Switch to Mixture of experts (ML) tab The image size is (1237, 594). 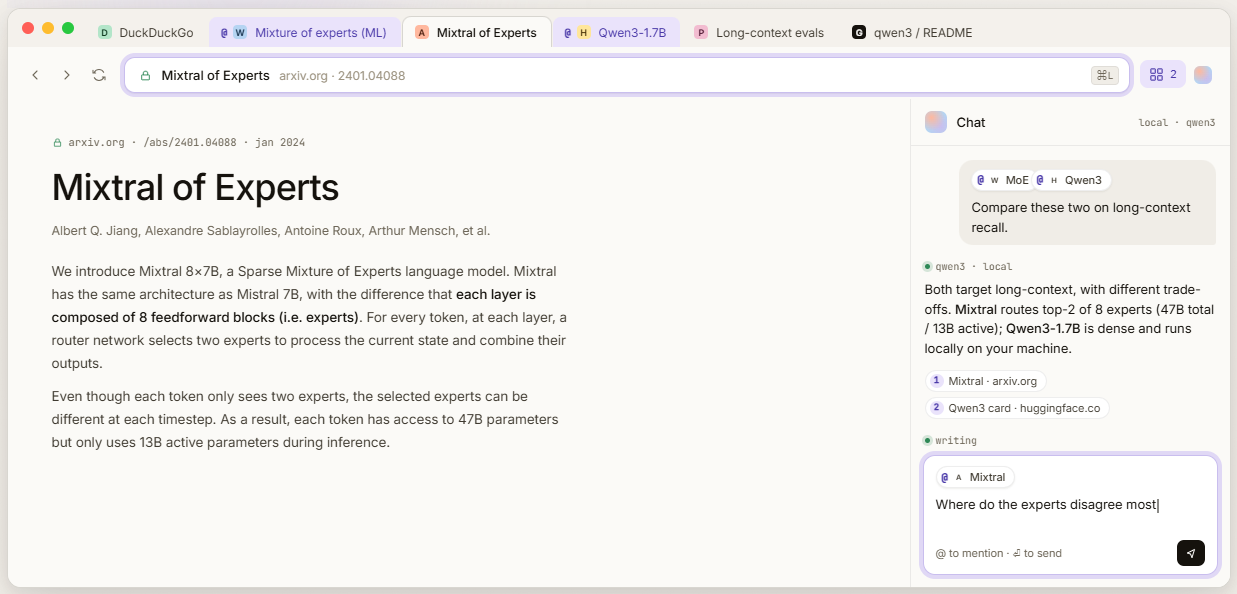coord(304,32)
